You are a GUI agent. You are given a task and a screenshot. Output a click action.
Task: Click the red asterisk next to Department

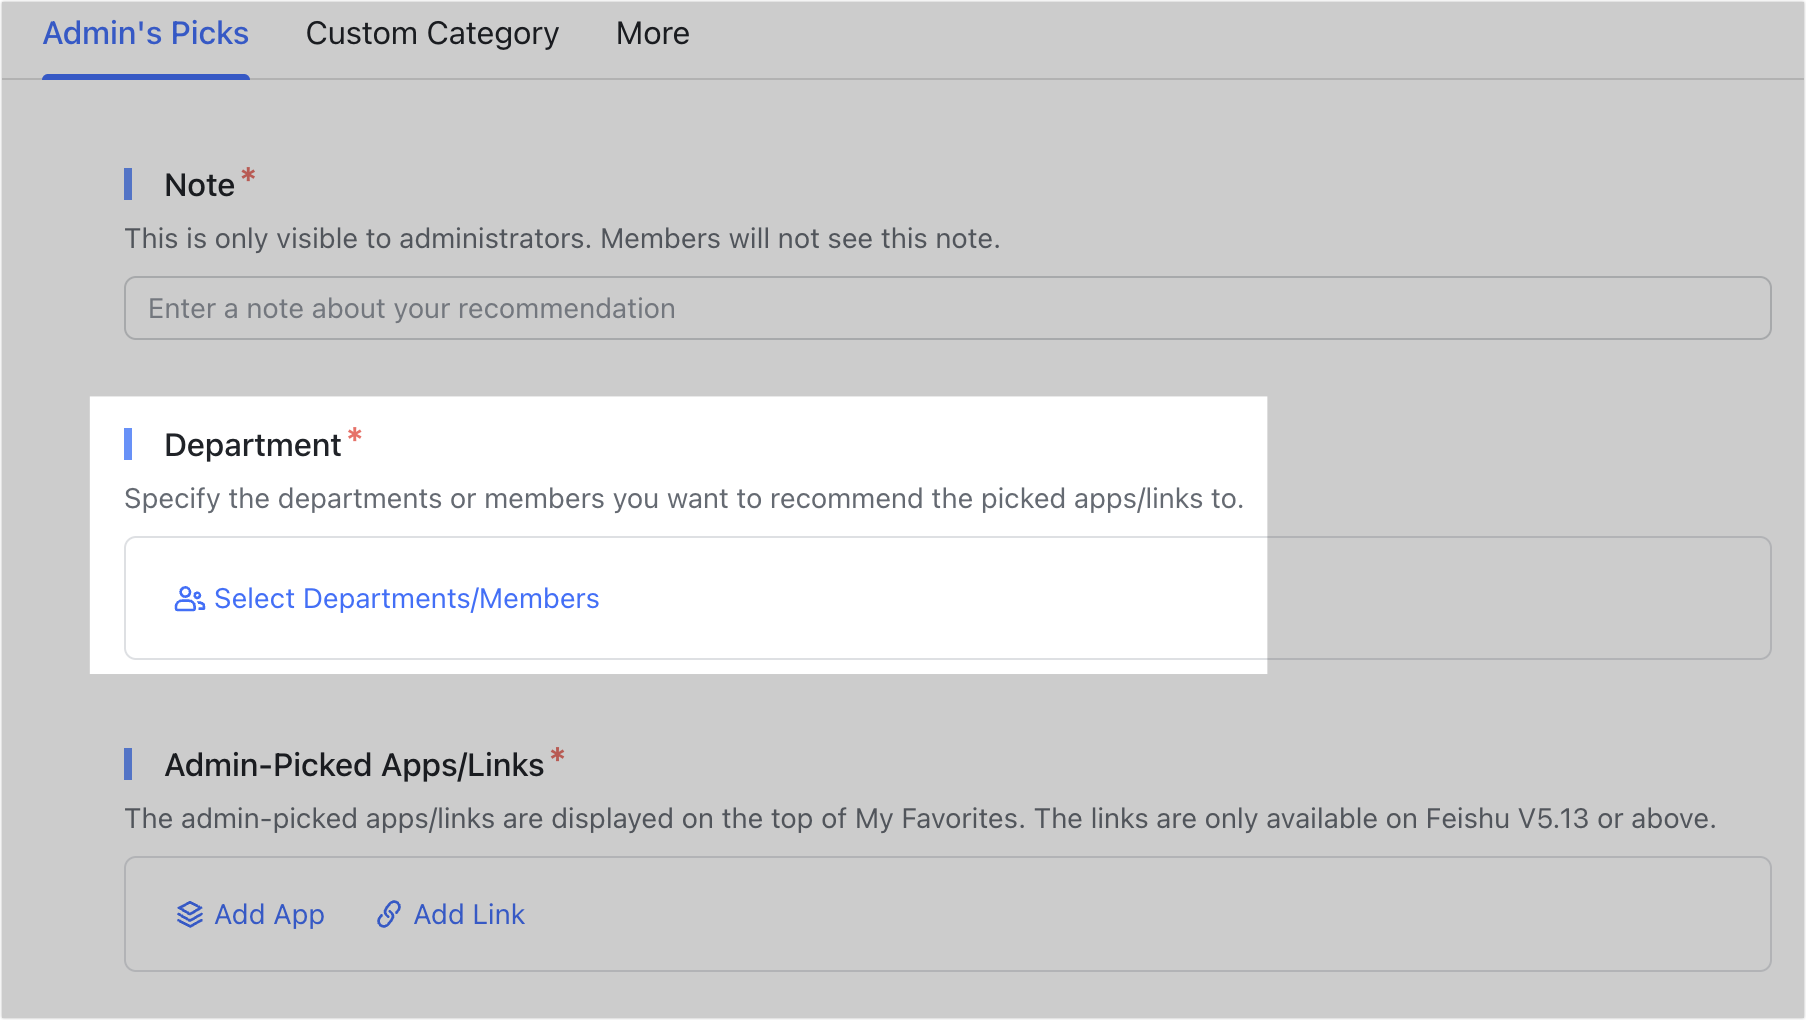tap(354, 437)
